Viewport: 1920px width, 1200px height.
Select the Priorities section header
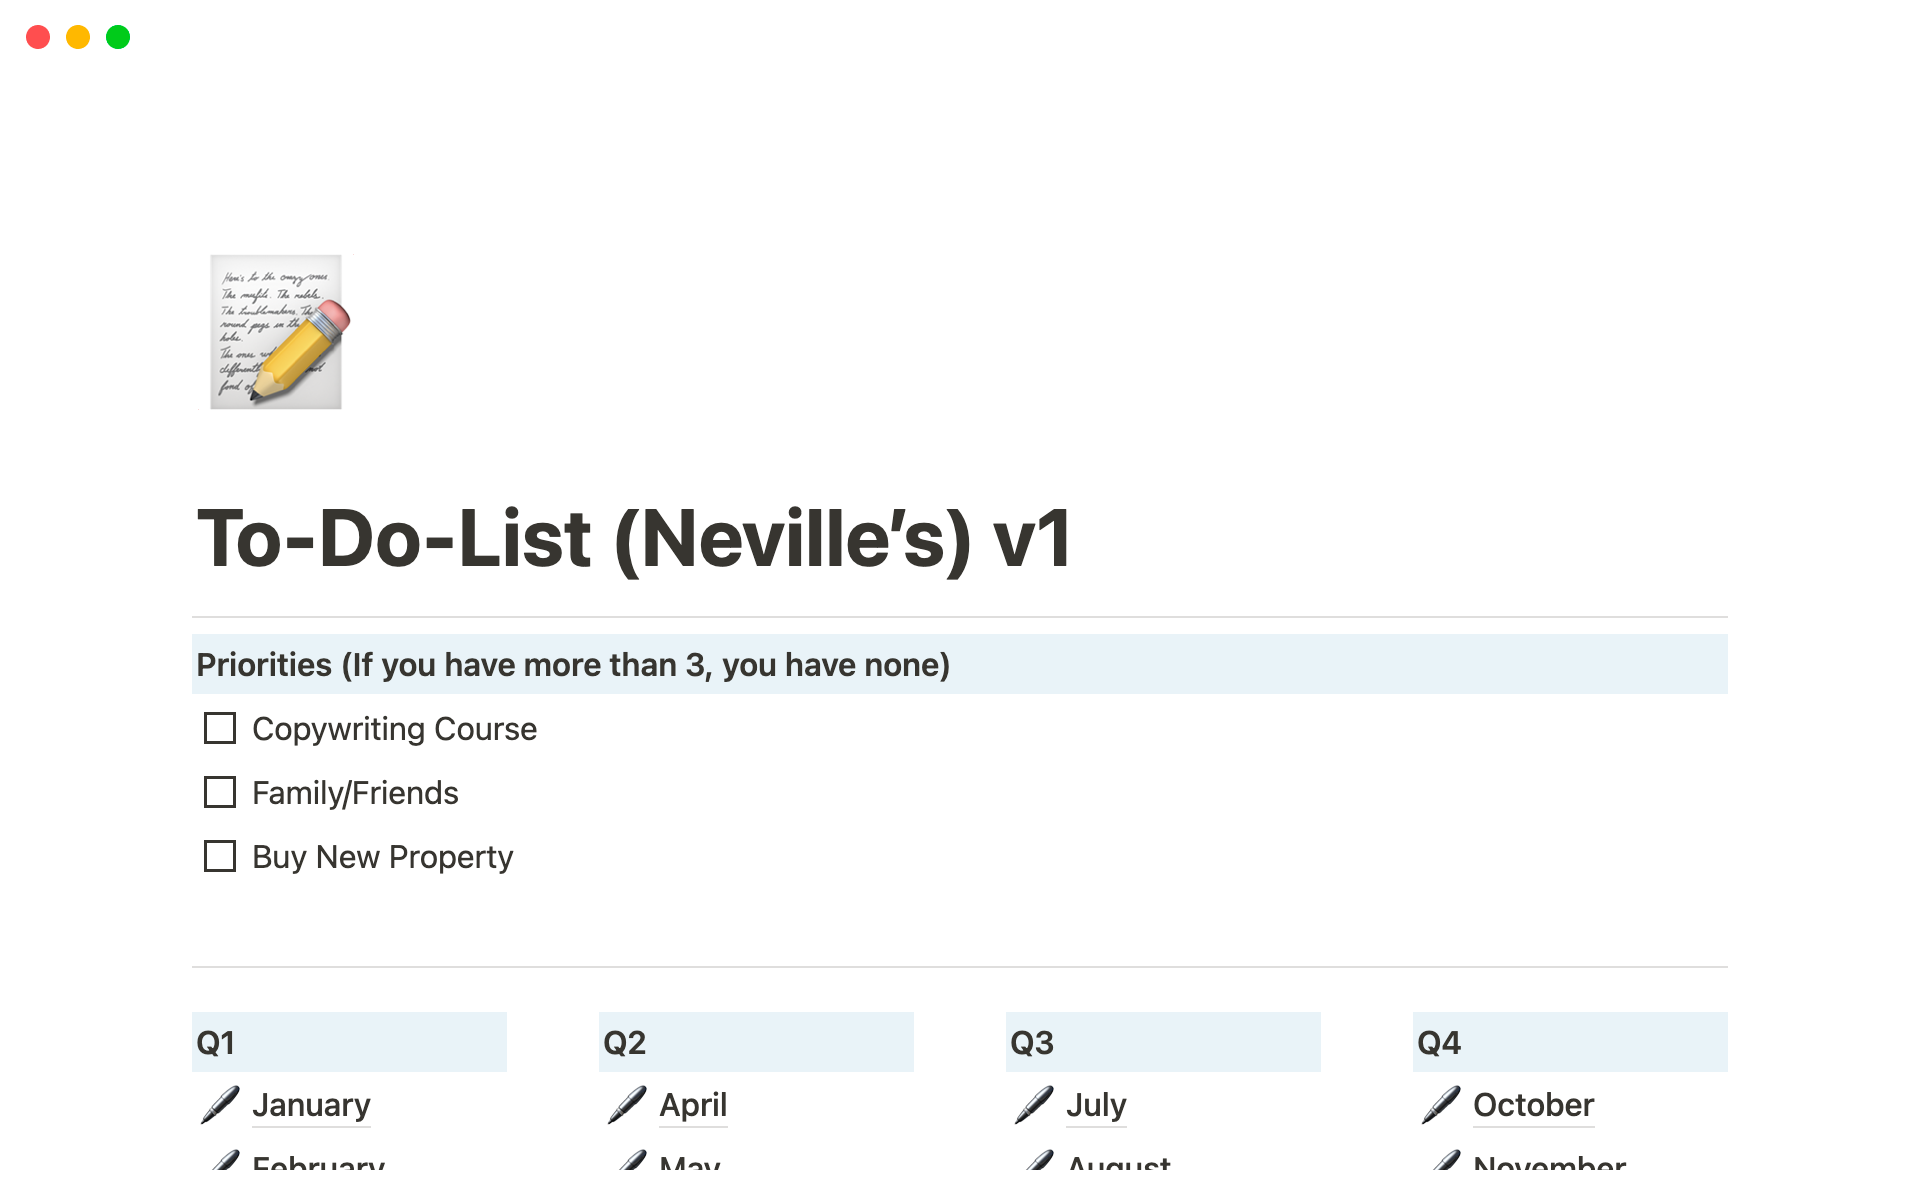coord(959,665)
